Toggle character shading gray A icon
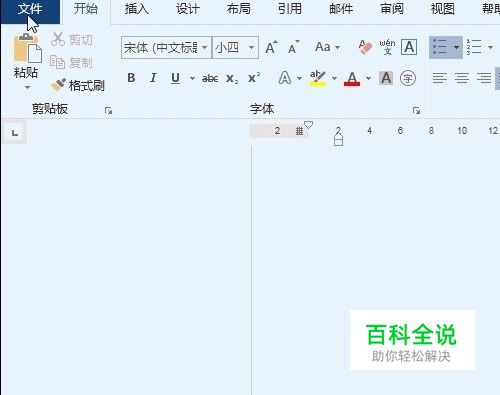Screen dimensions: 500x395 coord(386,78)
